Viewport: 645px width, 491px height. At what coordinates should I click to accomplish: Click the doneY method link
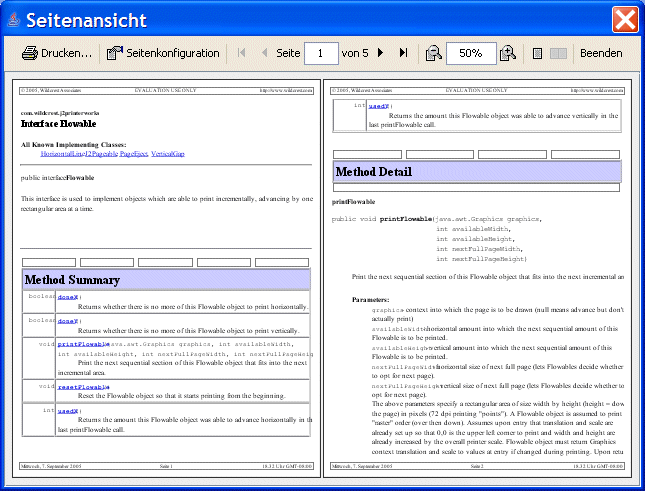click(67, 321)
